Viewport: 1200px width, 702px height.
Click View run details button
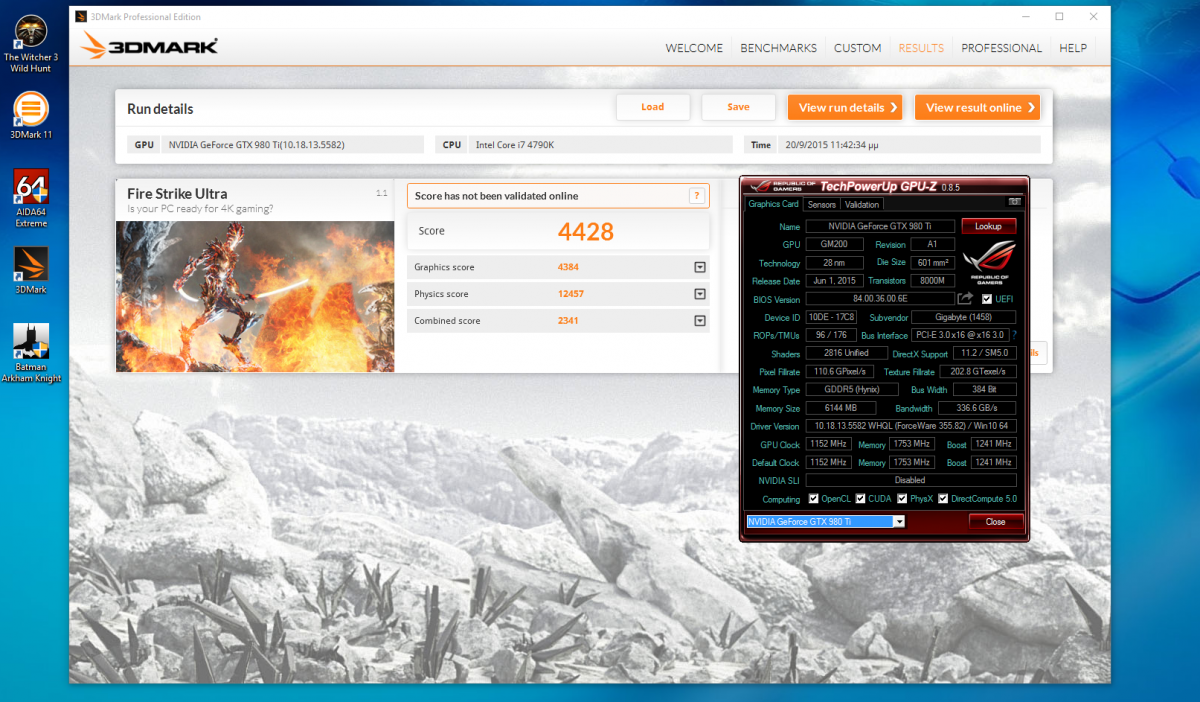[846, 107]
